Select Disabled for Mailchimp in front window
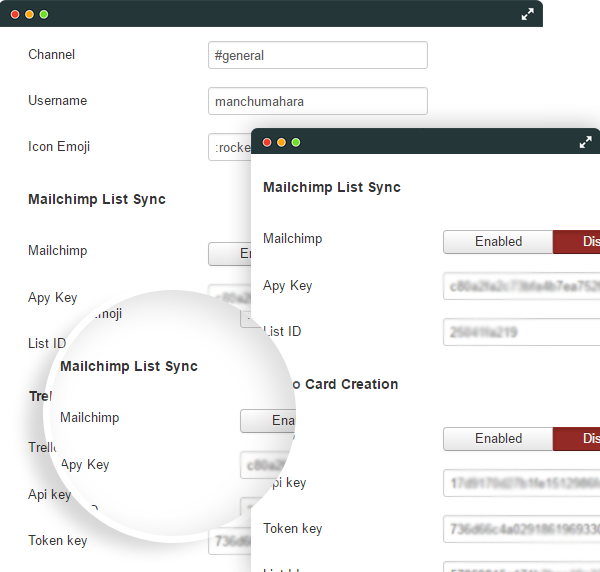 point(577,241)
